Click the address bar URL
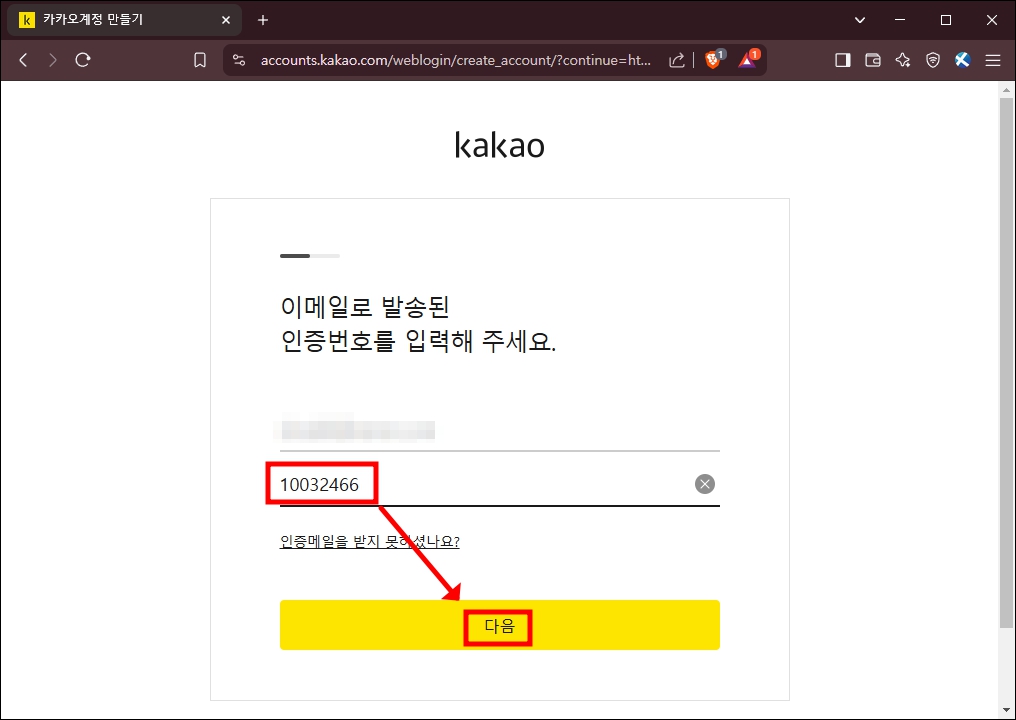The image size is (1016, 720). 455,60
